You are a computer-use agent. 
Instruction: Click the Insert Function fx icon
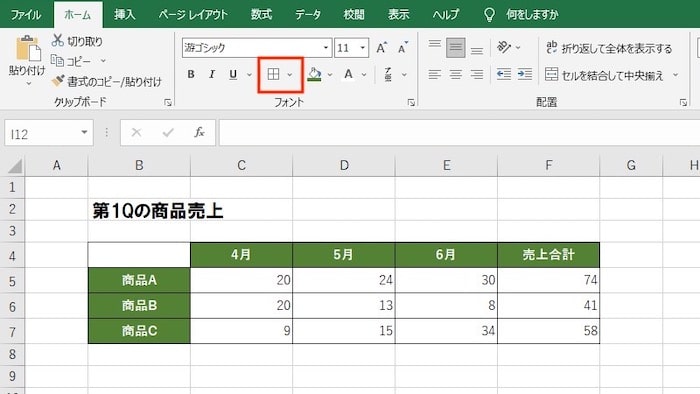(199, 132)
